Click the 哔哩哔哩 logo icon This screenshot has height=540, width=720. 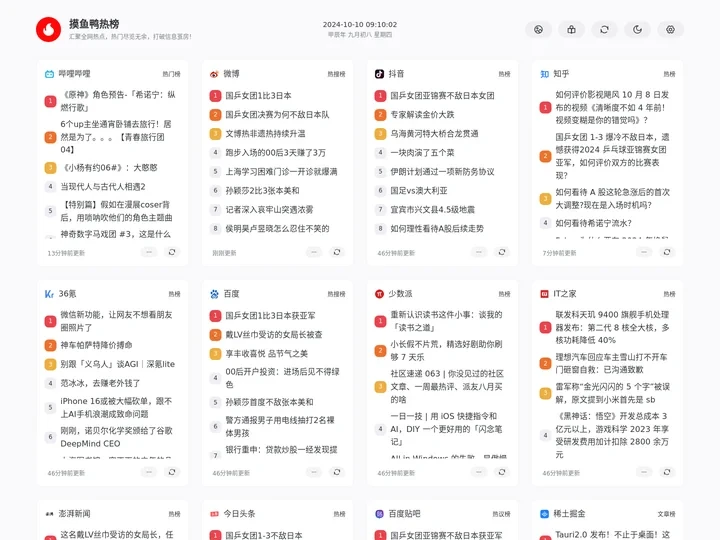(x=49, y=74)
